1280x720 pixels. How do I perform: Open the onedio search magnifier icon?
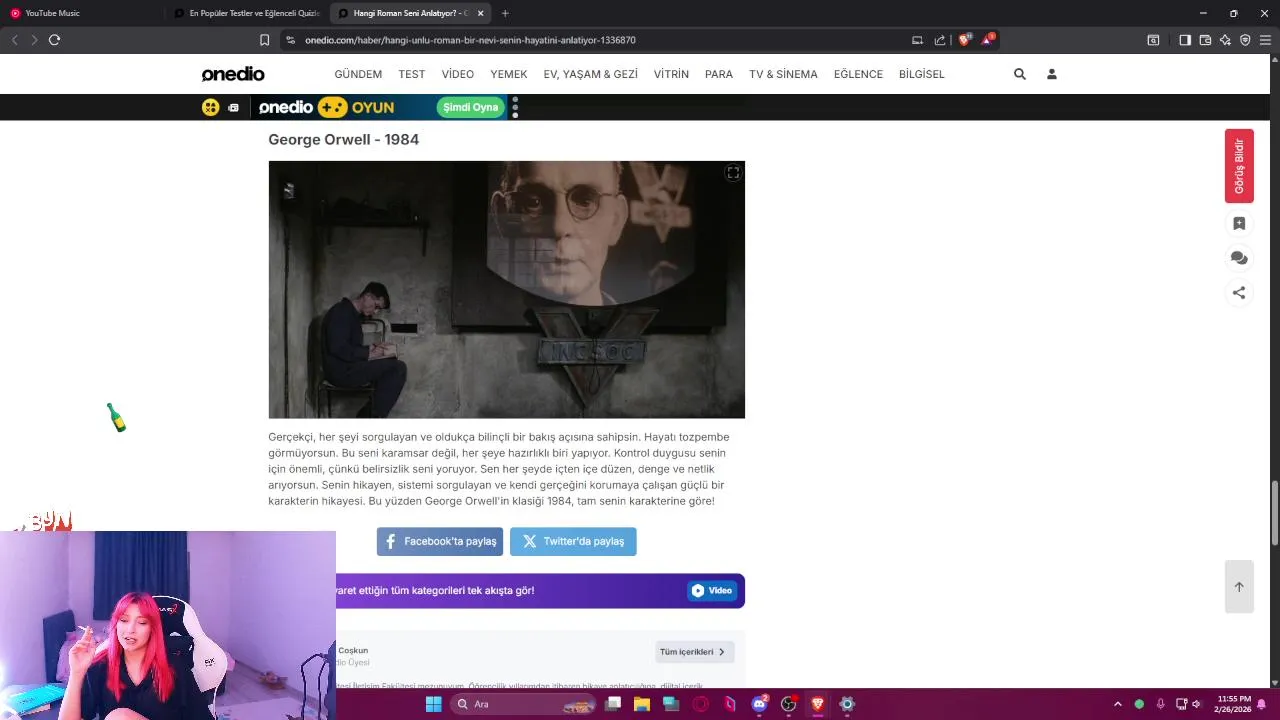pyautogui.click(x=1020, y=74)
